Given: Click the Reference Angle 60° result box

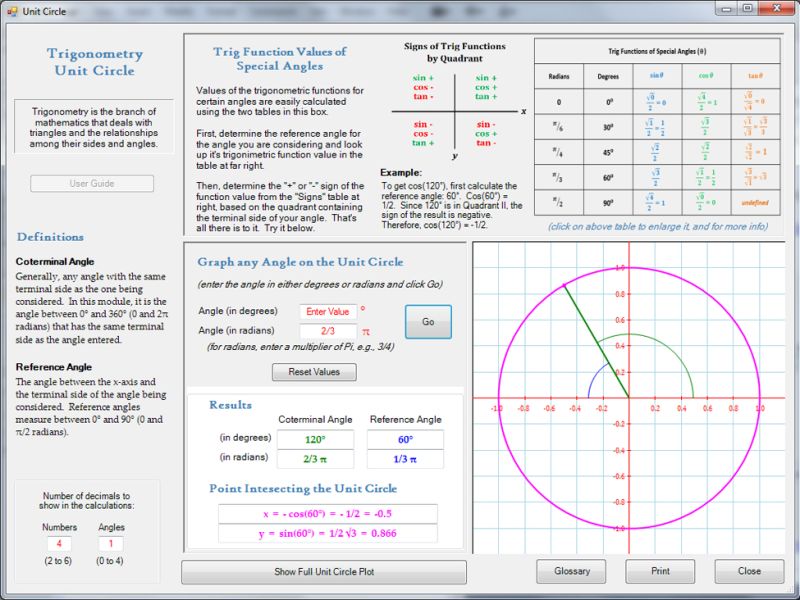Looking at the screenshot, I should tap(407, 440).
